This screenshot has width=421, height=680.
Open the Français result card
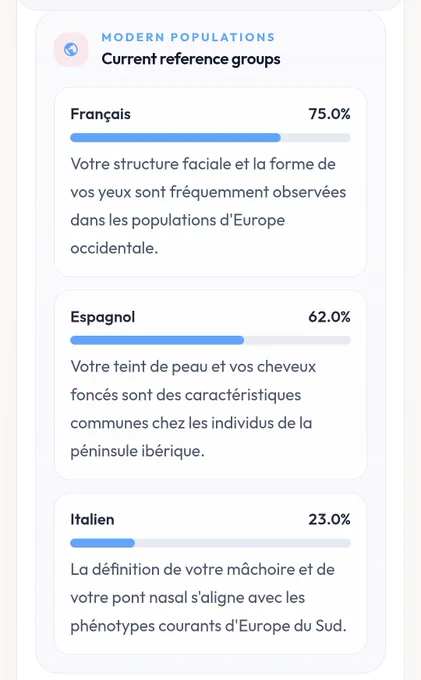pyautogui.click(x=210, y=182)
